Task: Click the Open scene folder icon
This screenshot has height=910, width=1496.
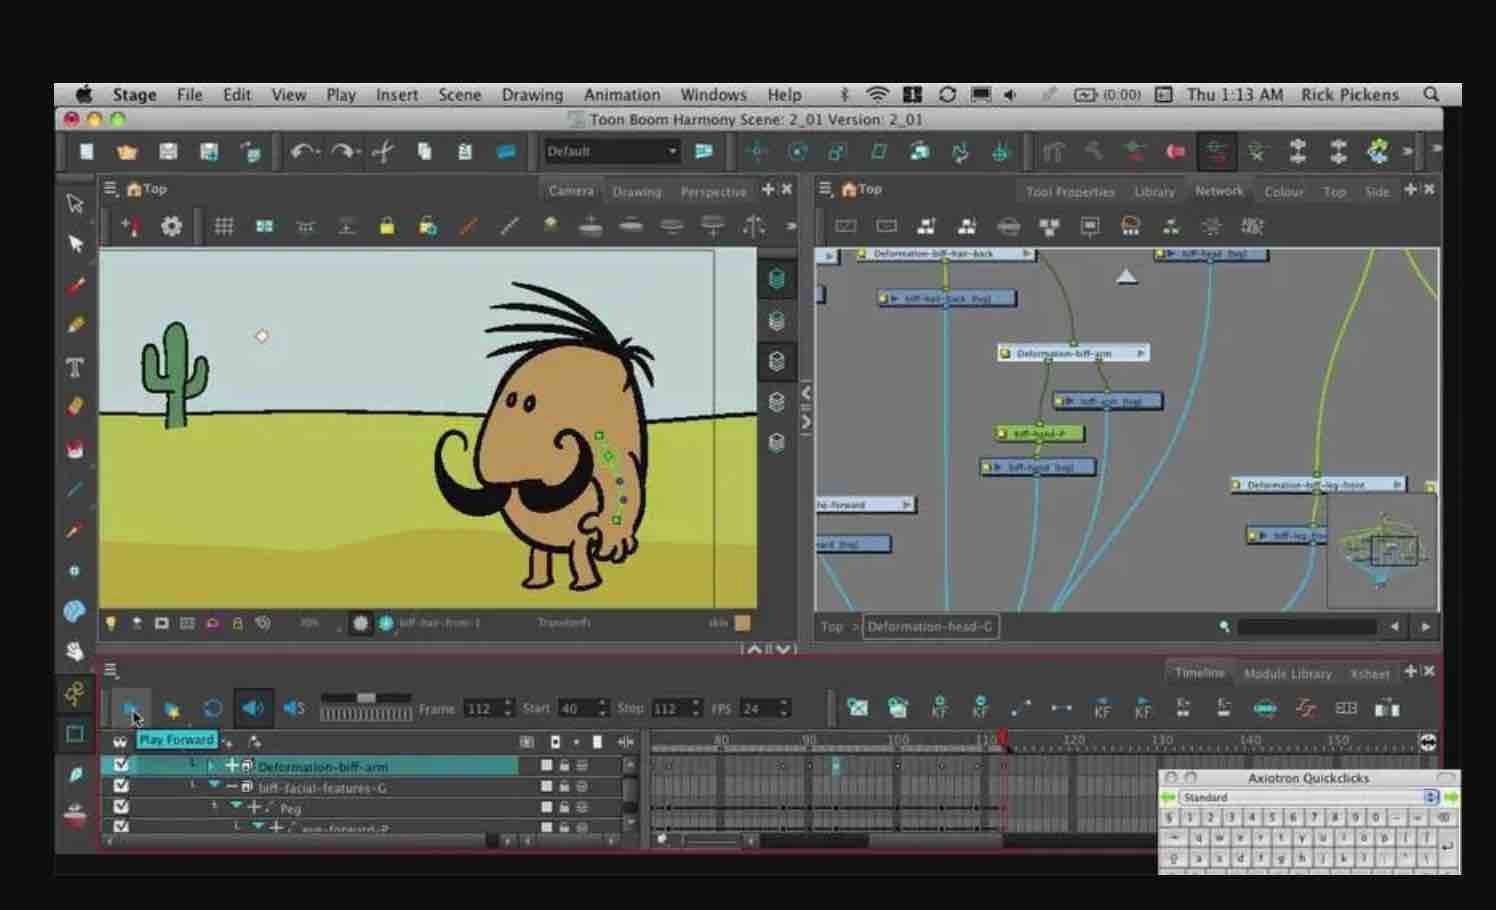Action: click(x=127, y=152)
